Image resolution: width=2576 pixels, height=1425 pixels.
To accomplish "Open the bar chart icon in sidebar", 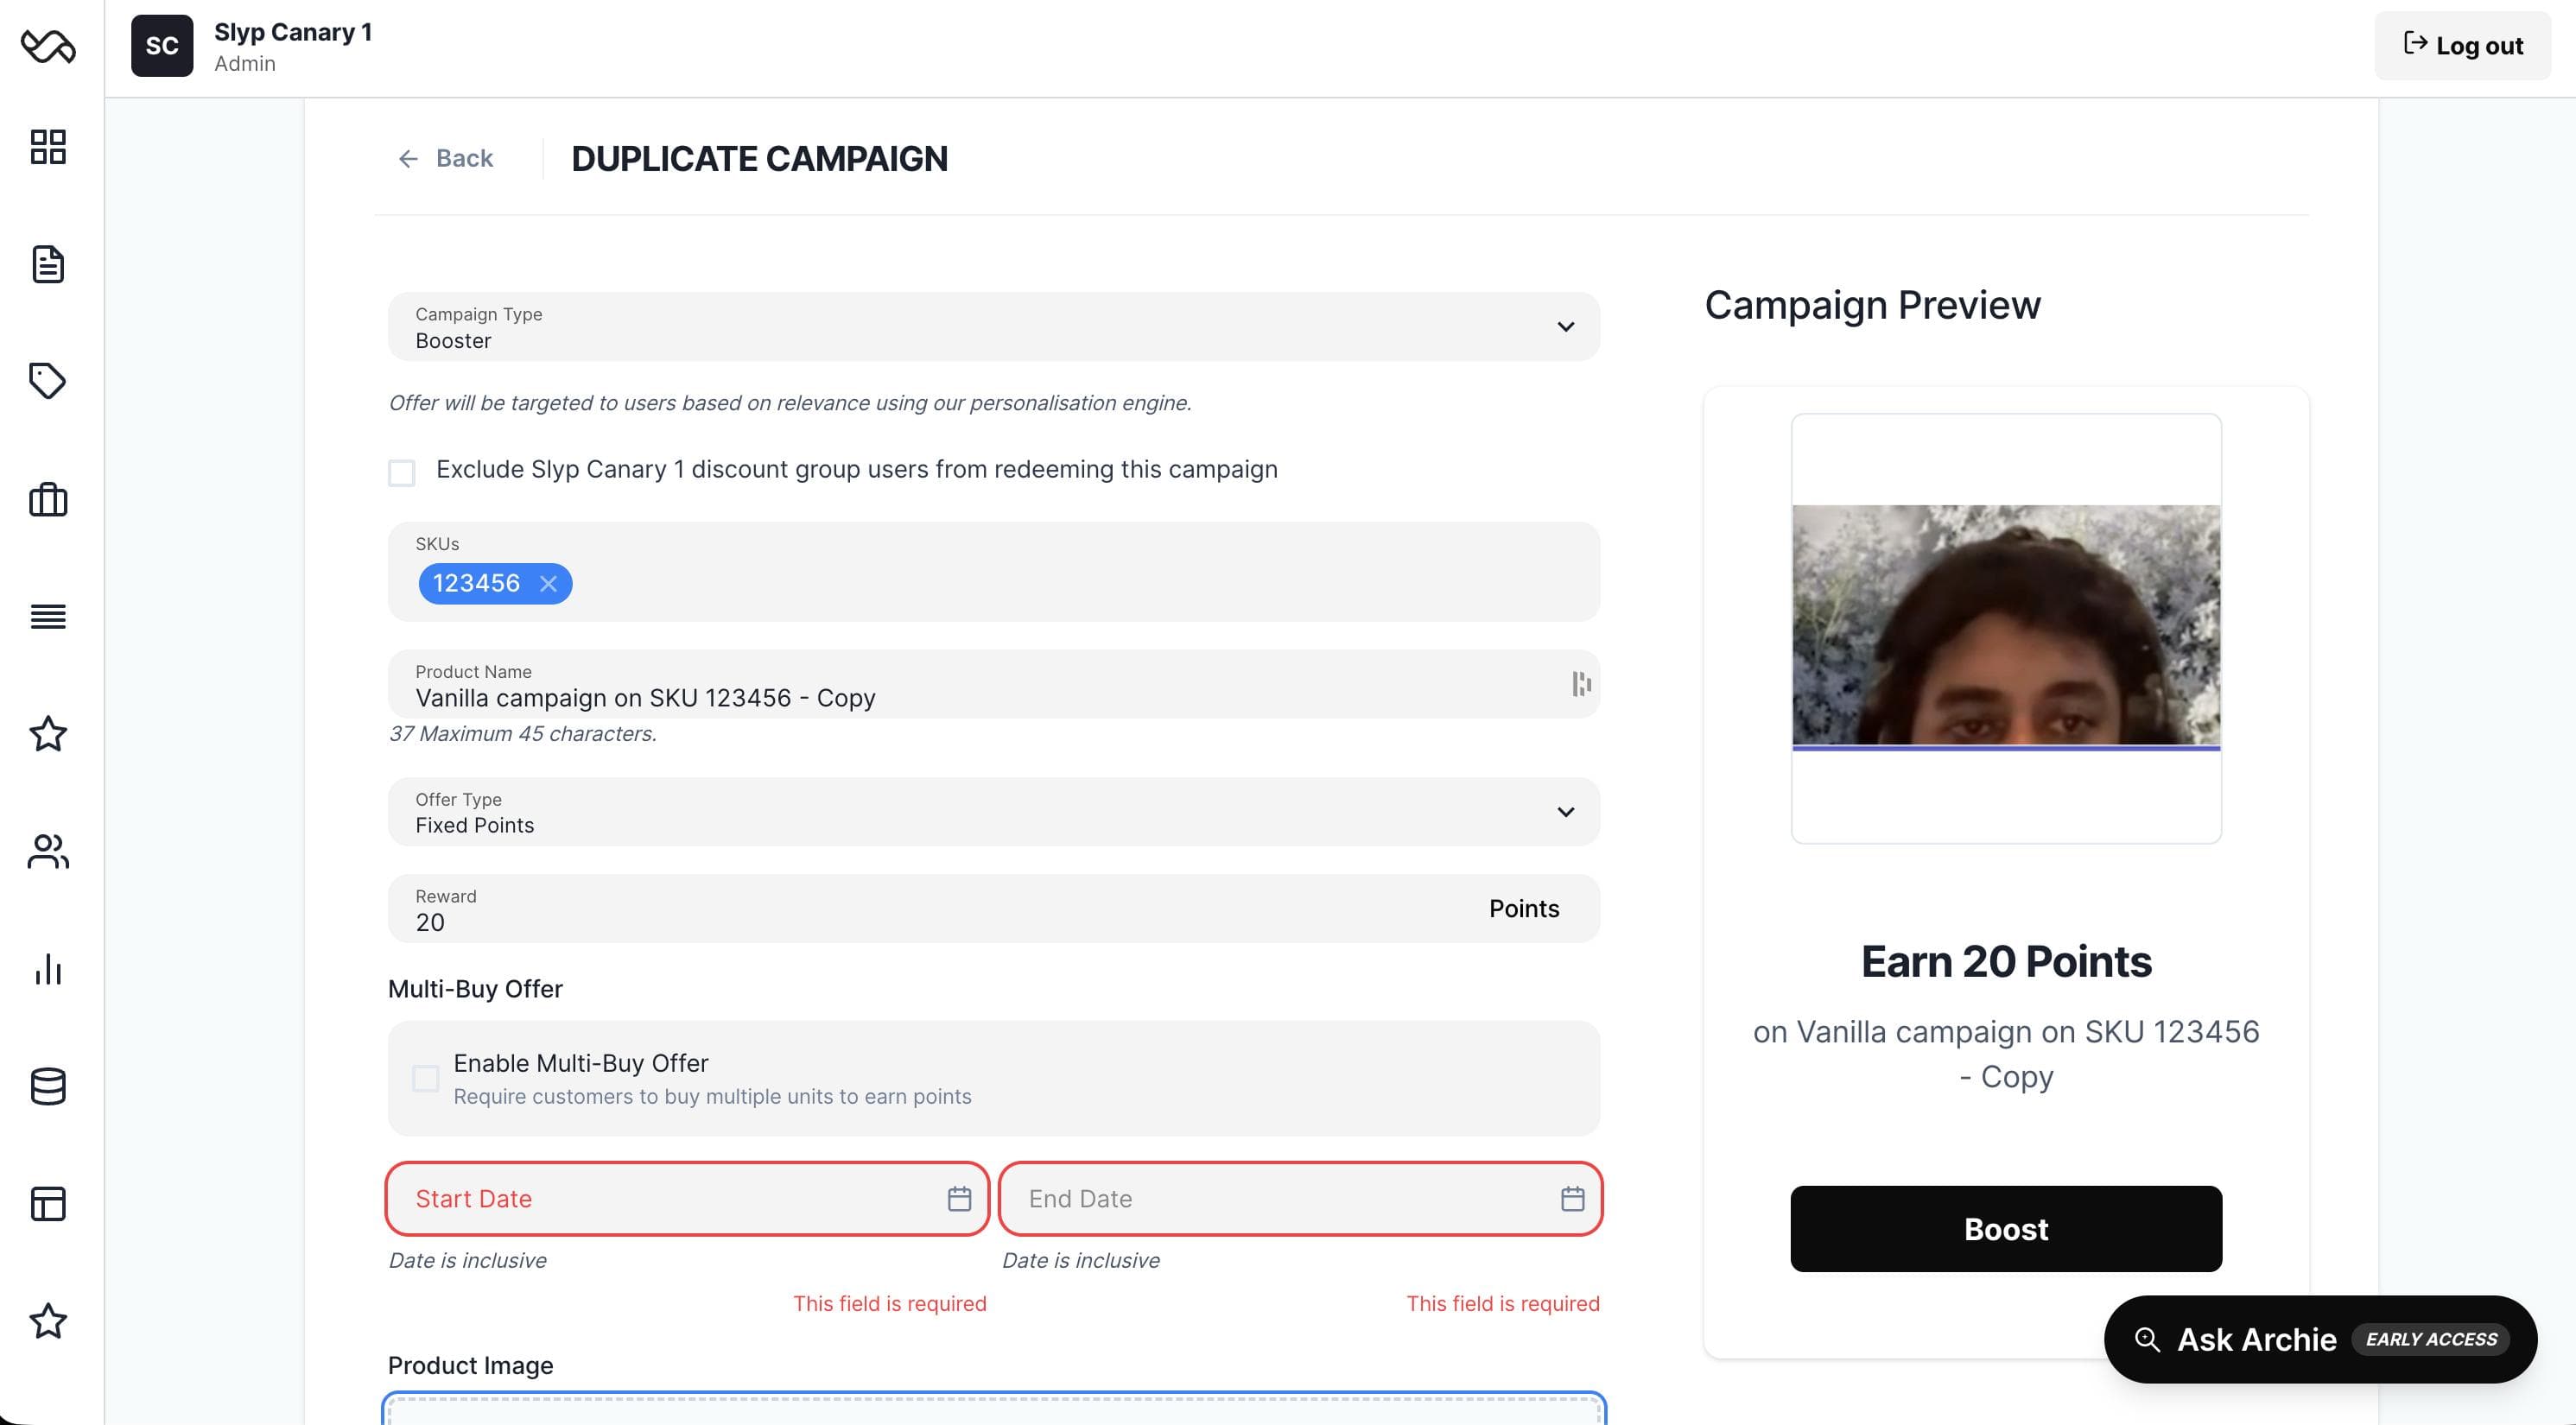I will (48, 969).
